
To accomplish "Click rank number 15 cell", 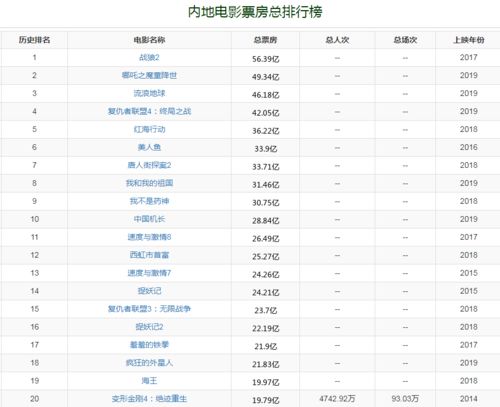I will pyautogui.click(x=34, y=309).
